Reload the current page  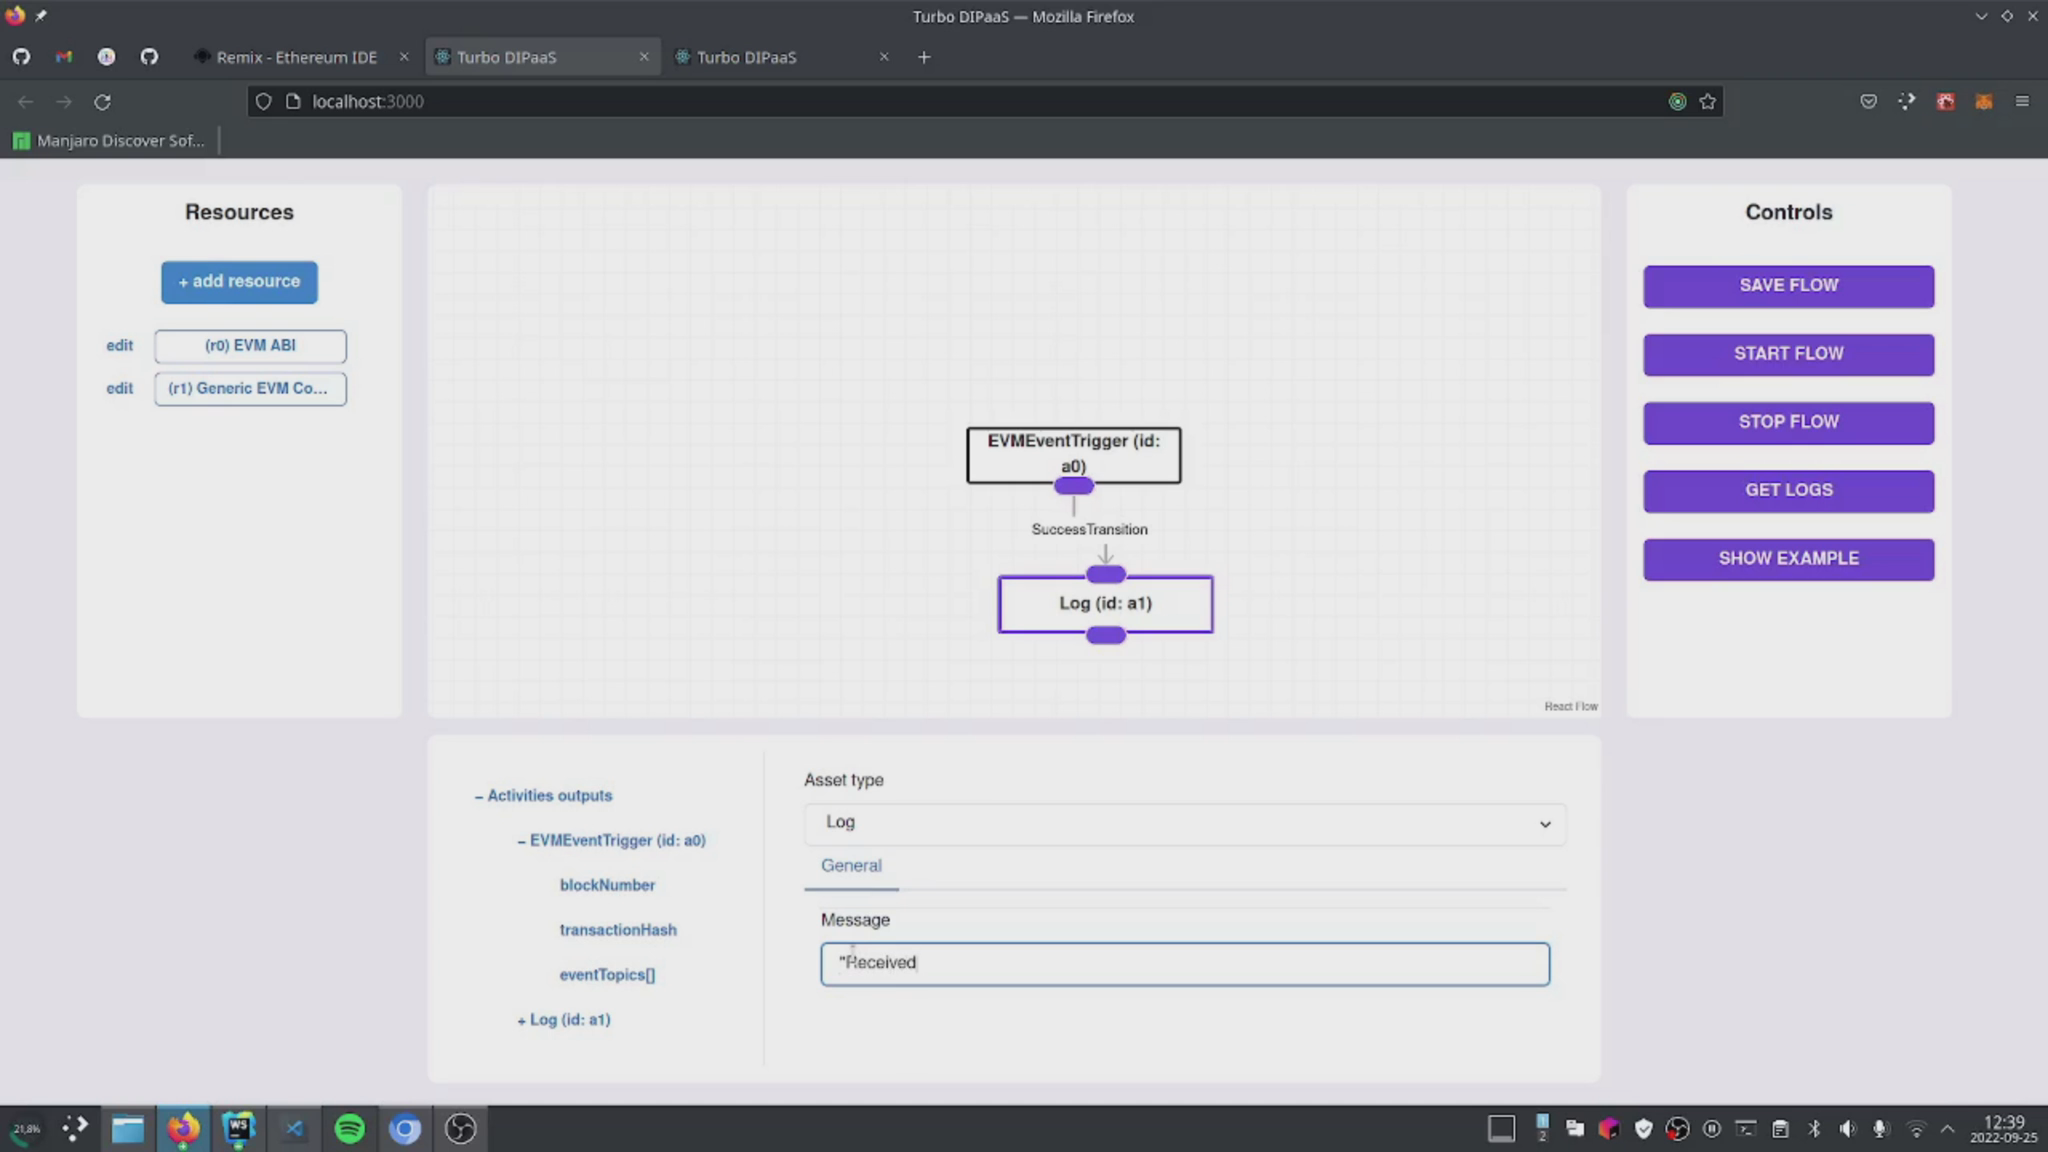(102, 102)
